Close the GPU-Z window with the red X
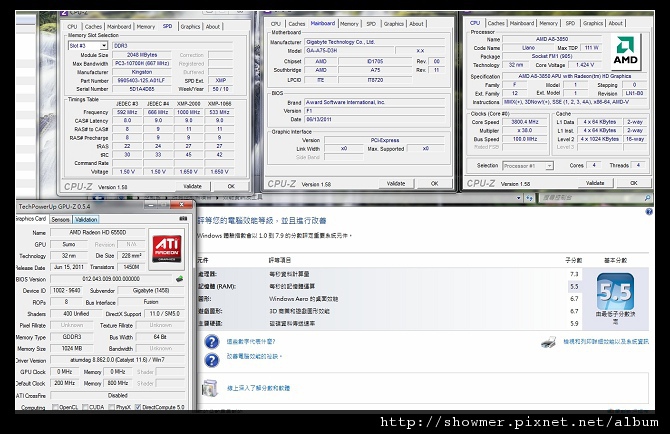 [x=182, y=205]
